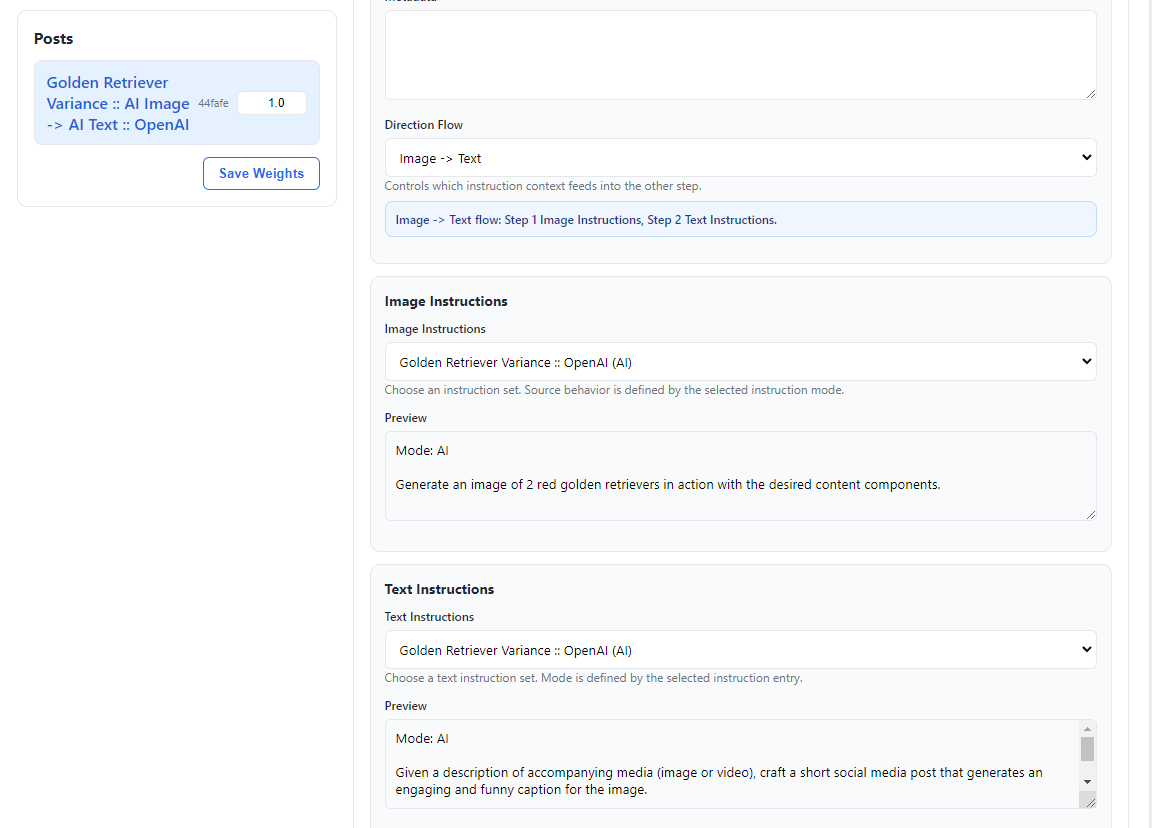Focus the post weight field showing 1.0
1152x828 pixels.
pos(272,103)
